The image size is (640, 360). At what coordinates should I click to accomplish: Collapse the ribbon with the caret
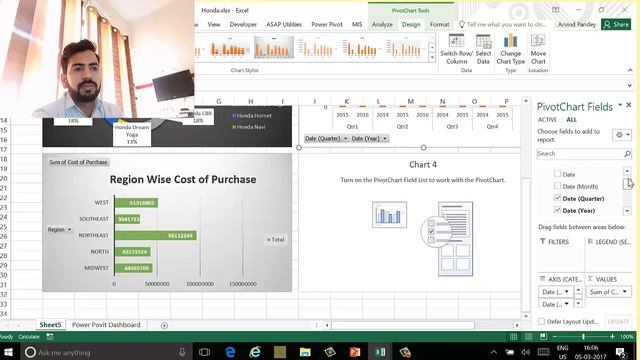[x=630, y=70]
